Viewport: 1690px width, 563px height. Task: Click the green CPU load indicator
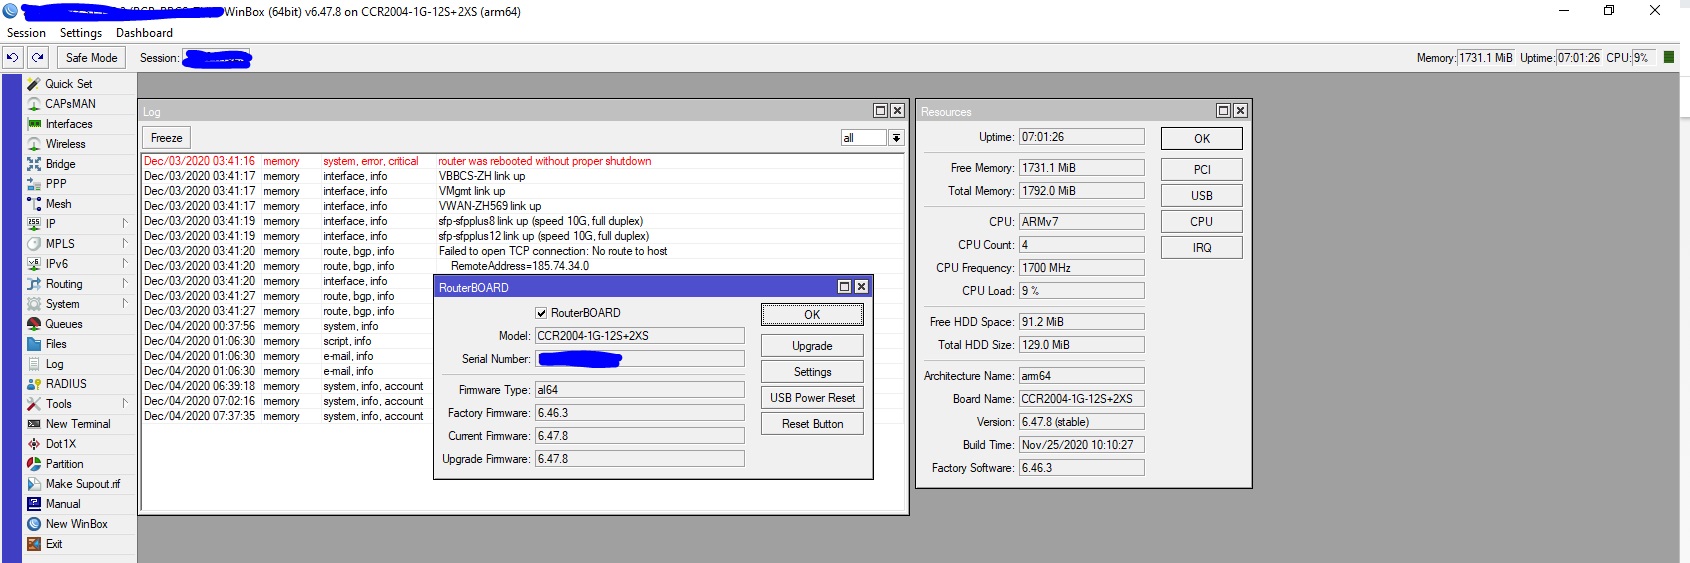point(1668,57)
